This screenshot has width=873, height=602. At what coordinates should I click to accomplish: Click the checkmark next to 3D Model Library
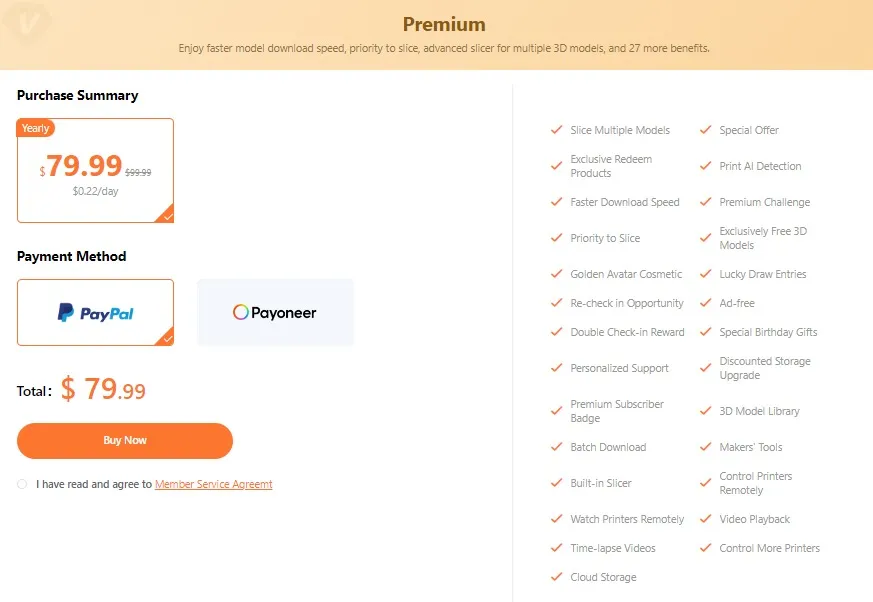pos(705,410)
